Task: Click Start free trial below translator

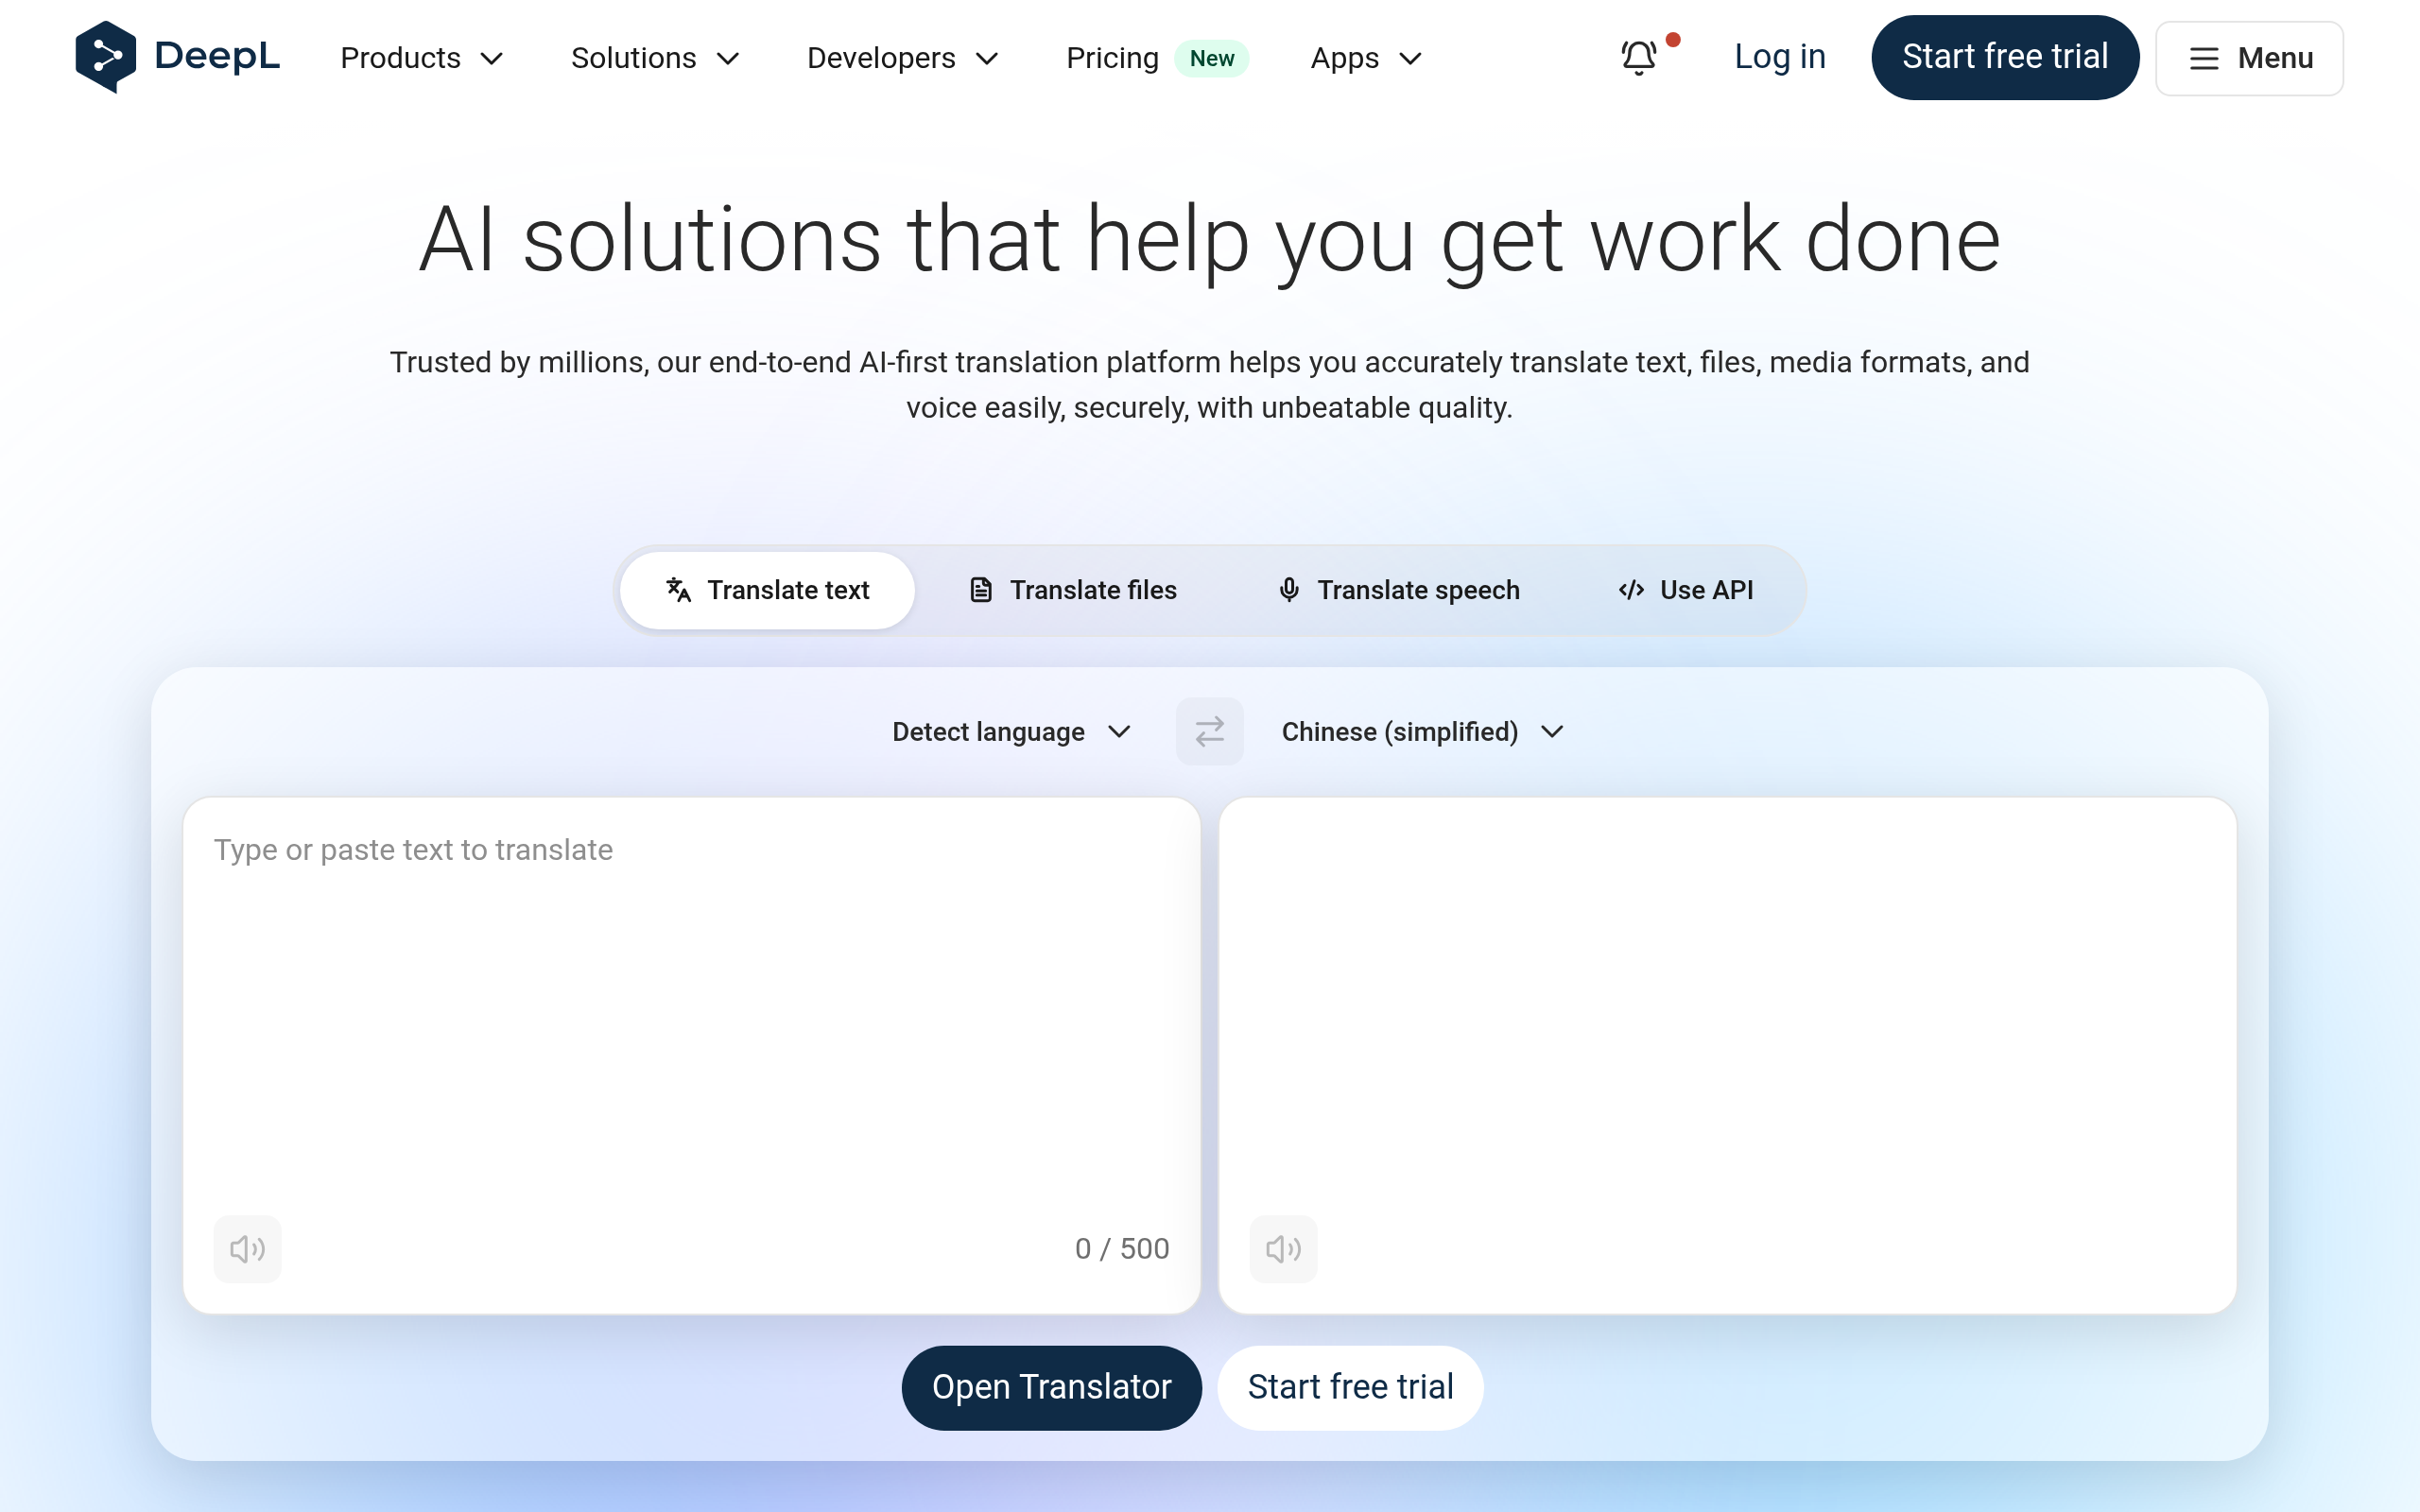Action: (x=1350, y=1387)
